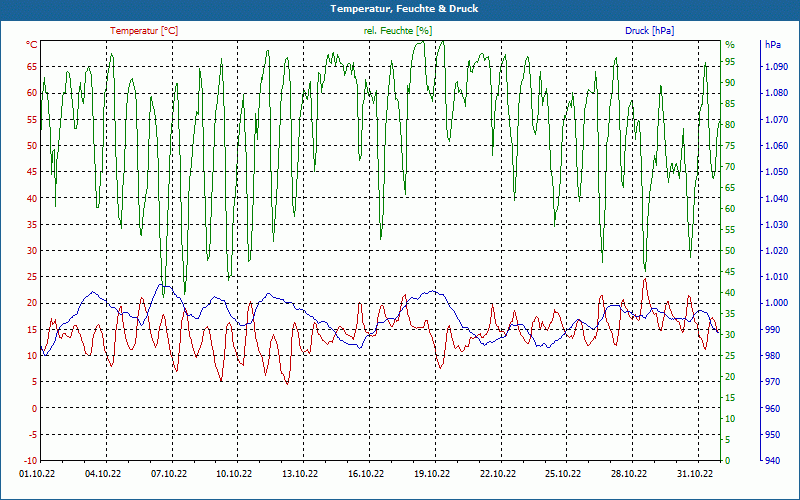Click 1.080 on the blue pressure axis
This screenshot has width=800, height=500.
[777, 93]
